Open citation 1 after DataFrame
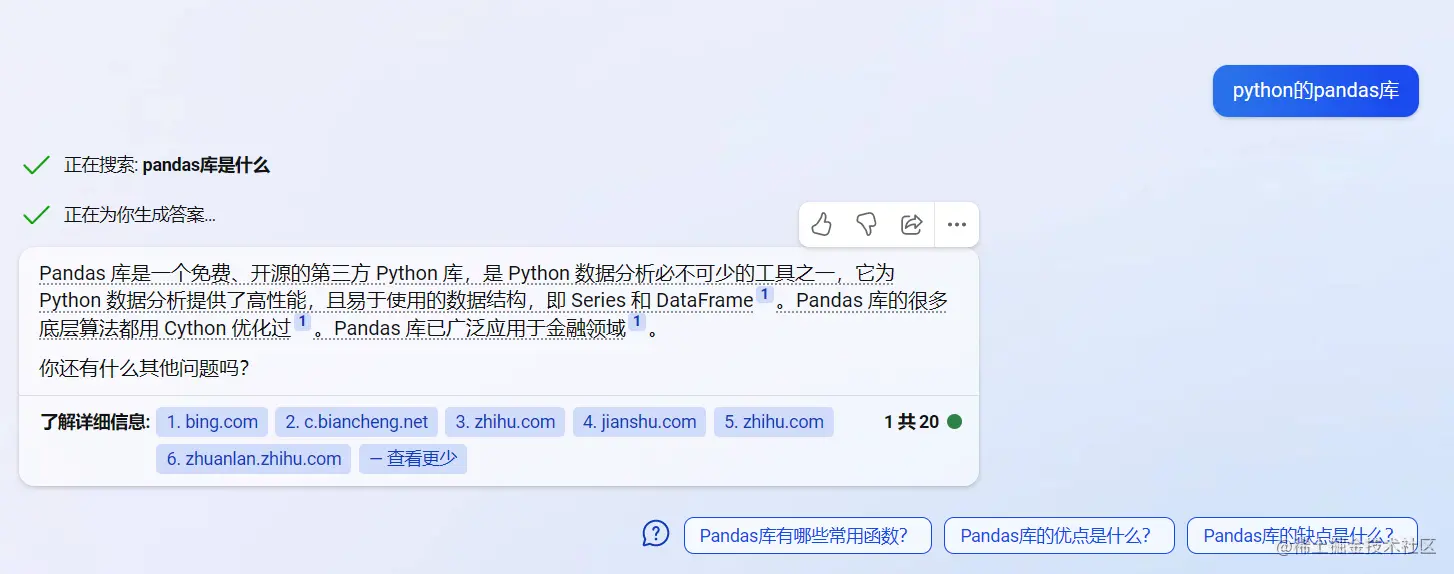 [765, 295]
